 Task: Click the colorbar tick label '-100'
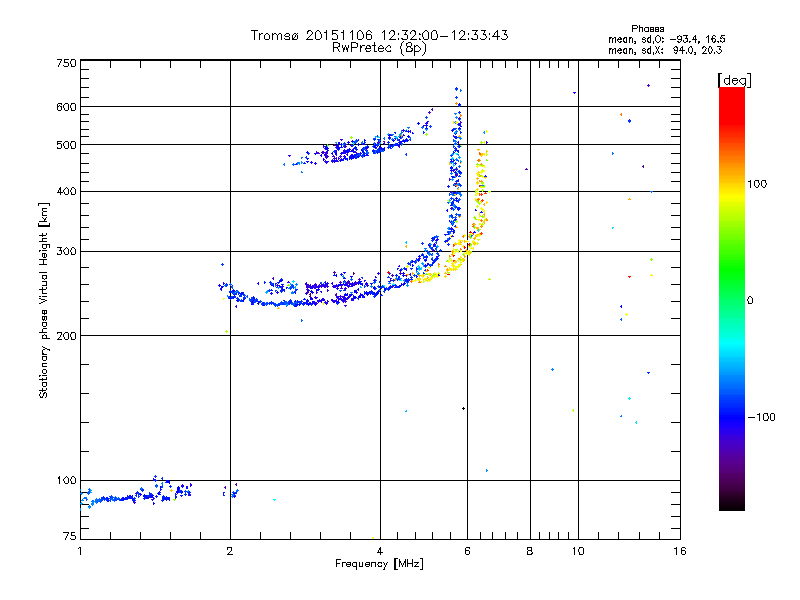click(761, 417)
